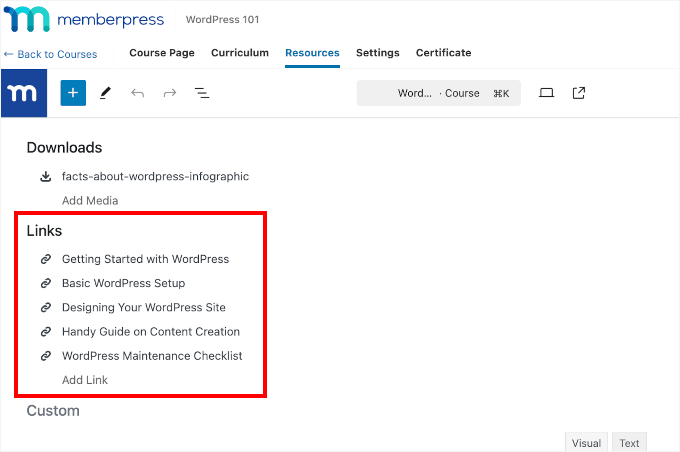
Task: Open the Document Overview list icon
Action: [x=202, y=93]
